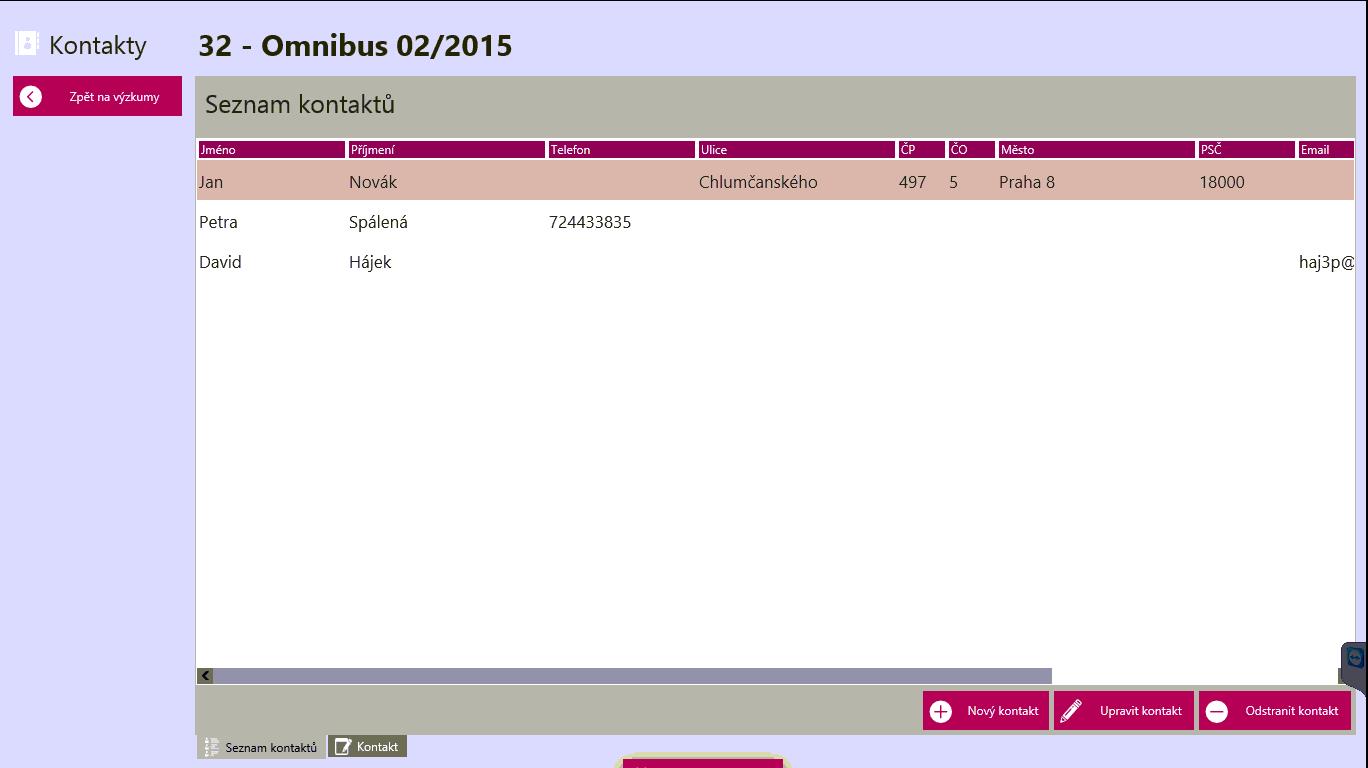This screenshot has width=1368, height=768.
Task: Click the Město column header
Action: click(1096, 150)
